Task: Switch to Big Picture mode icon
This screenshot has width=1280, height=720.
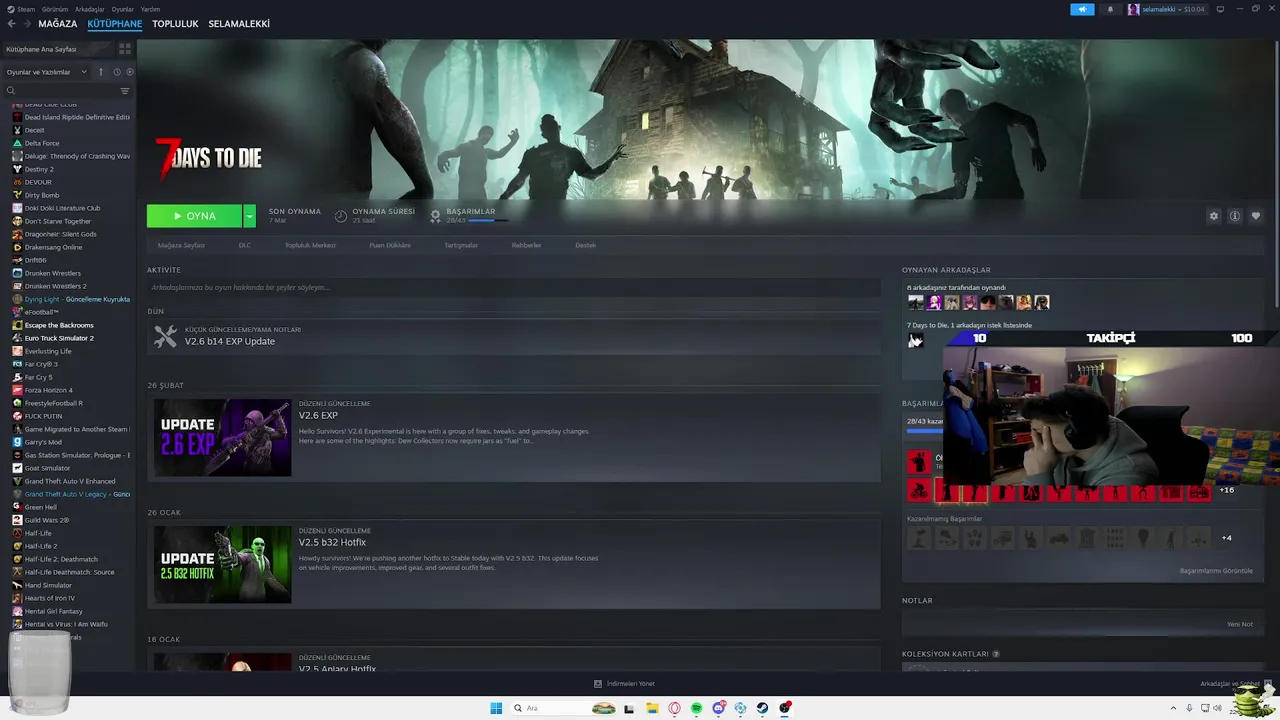Action: coord(1219,9)
